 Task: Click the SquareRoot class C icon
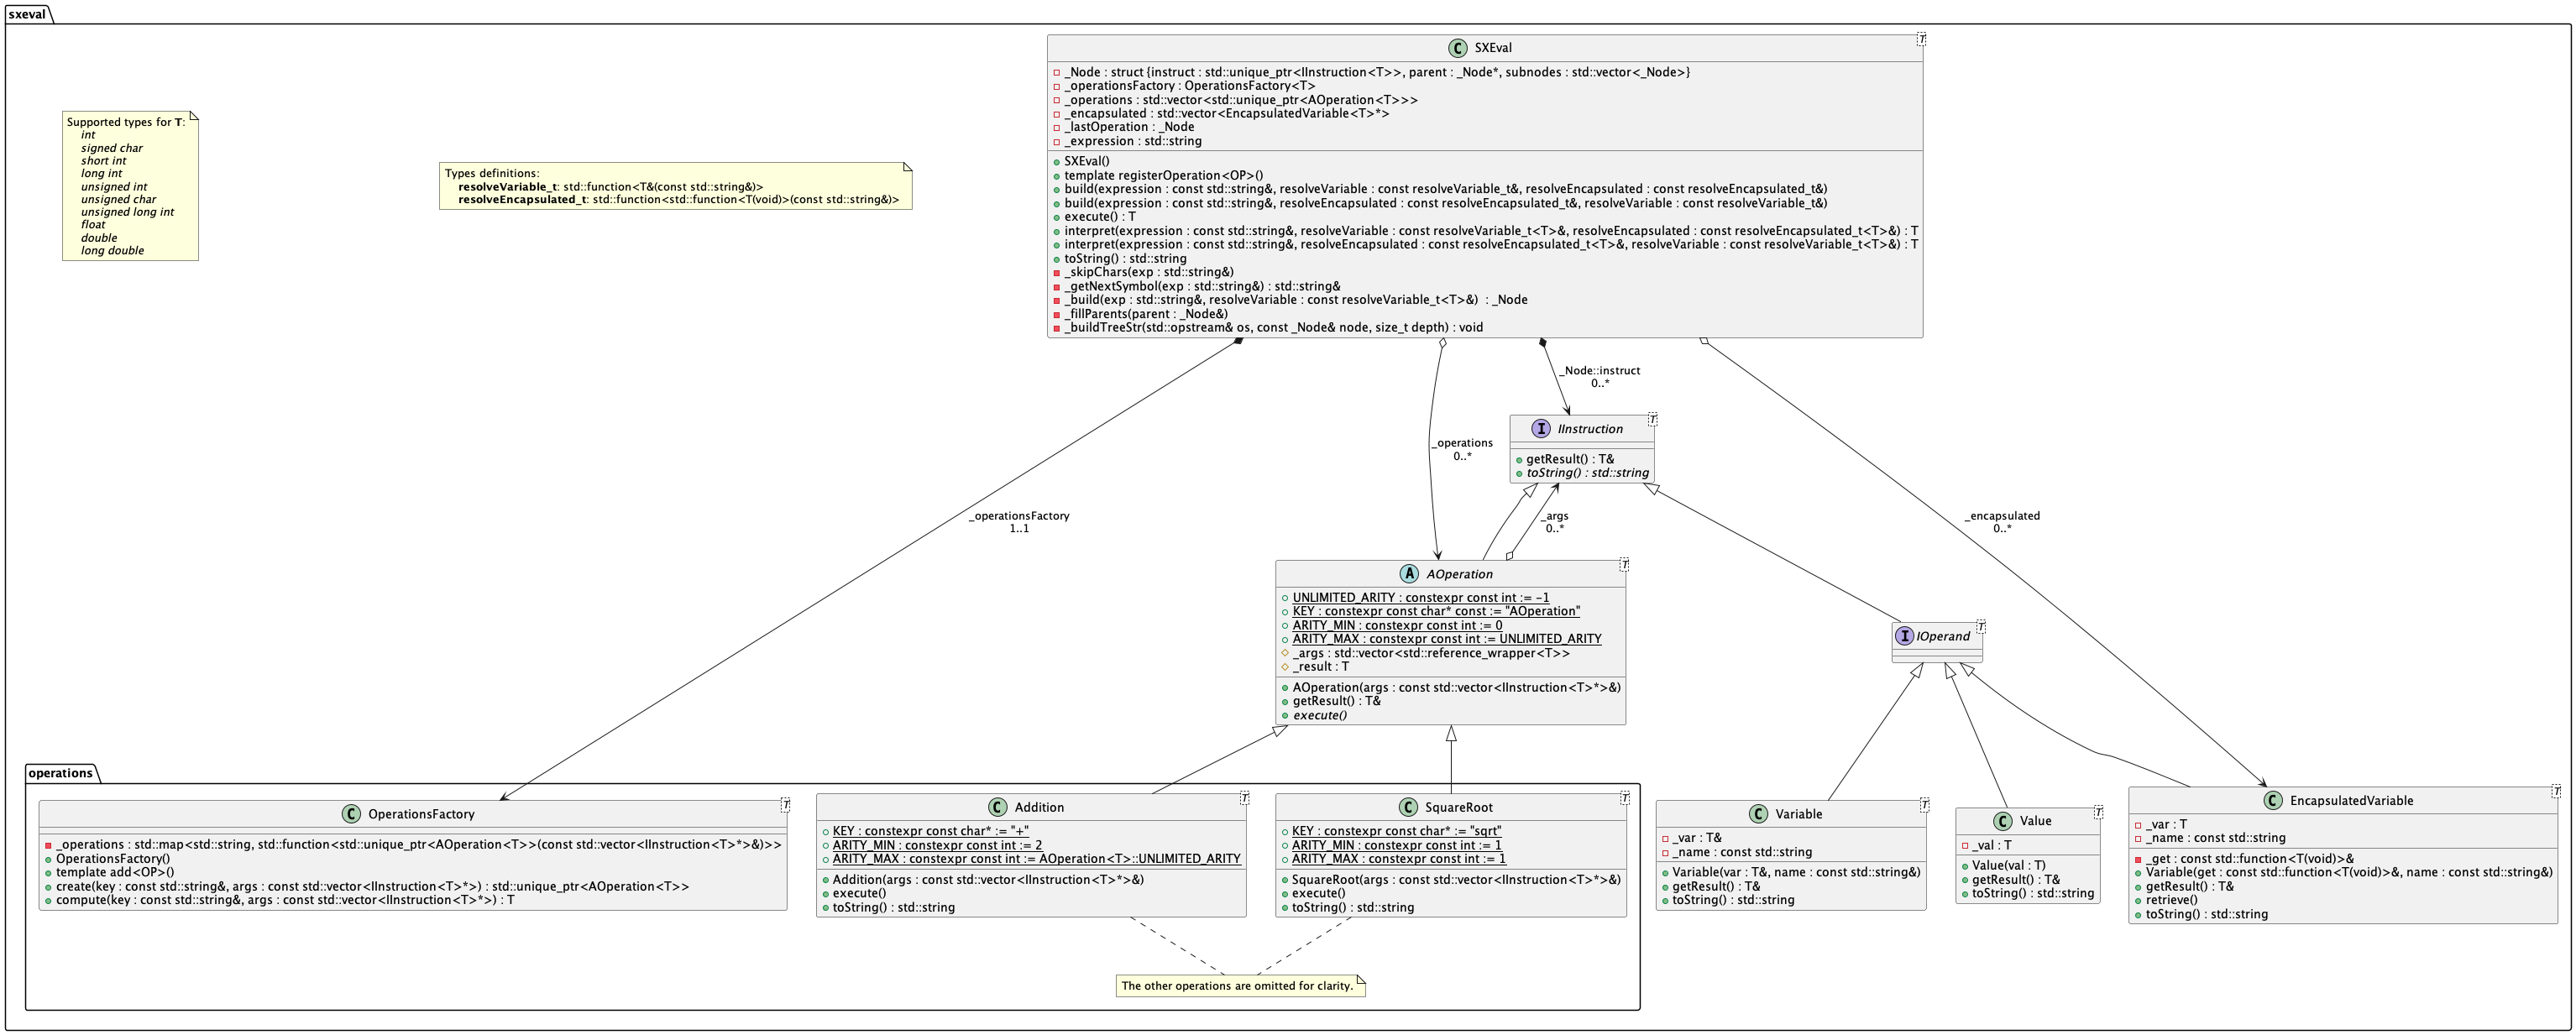[x=1408, y=807]
